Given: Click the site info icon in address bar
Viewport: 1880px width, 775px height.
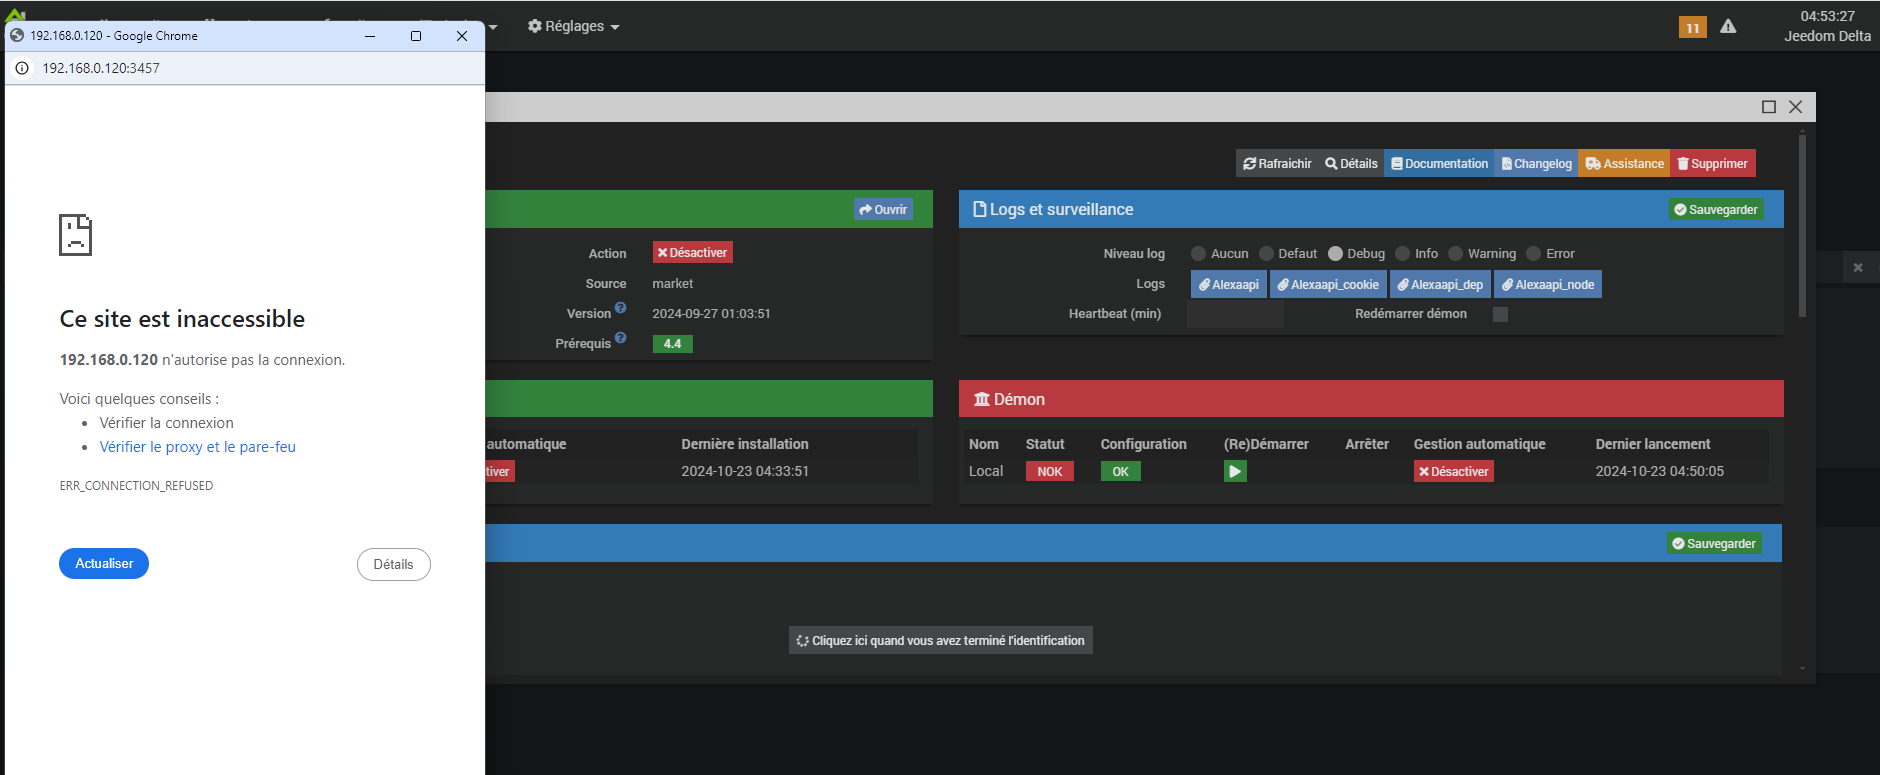Looking at the screenshot, I should click(22, 68).
